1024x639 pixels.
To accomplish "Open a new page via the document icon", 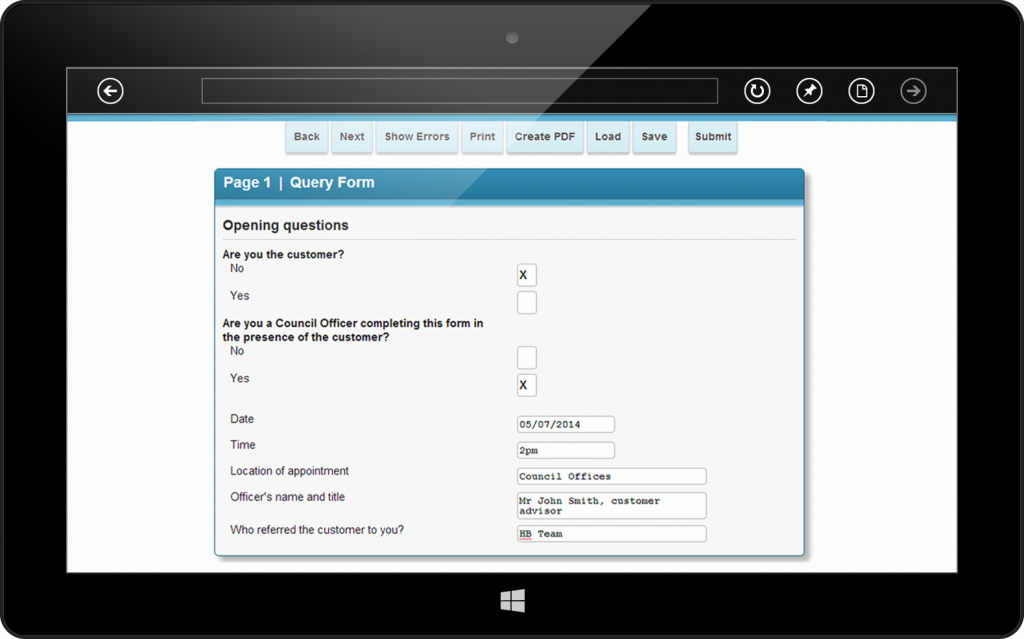I will pyautogui.click(x=861, y=91).
